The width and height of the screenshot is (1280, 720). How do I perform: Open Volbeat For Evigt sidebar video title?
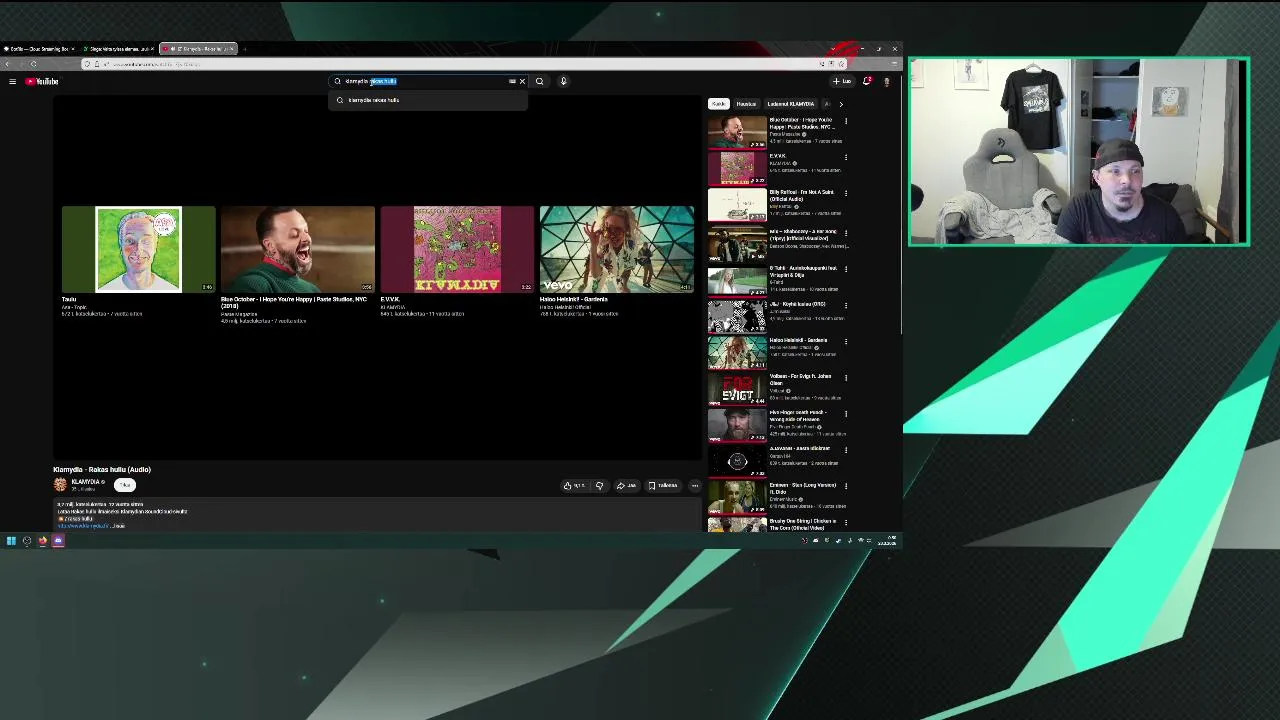tap(800, 379)
